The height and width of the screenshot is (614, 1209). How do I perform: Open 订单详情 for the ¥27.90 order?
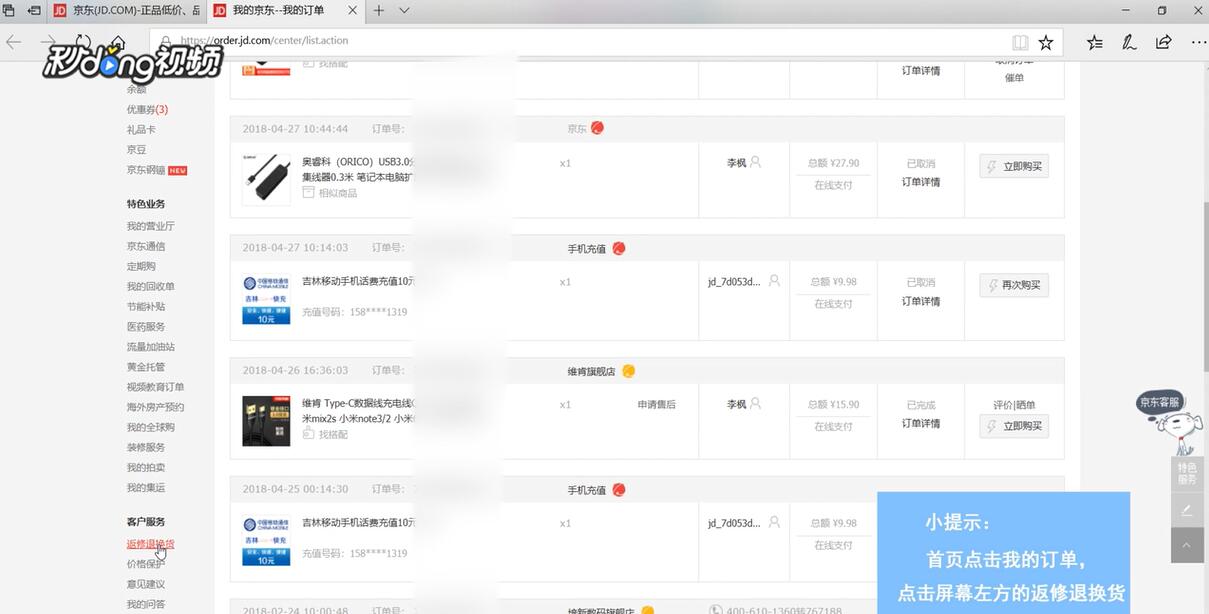tap(921, 182)
